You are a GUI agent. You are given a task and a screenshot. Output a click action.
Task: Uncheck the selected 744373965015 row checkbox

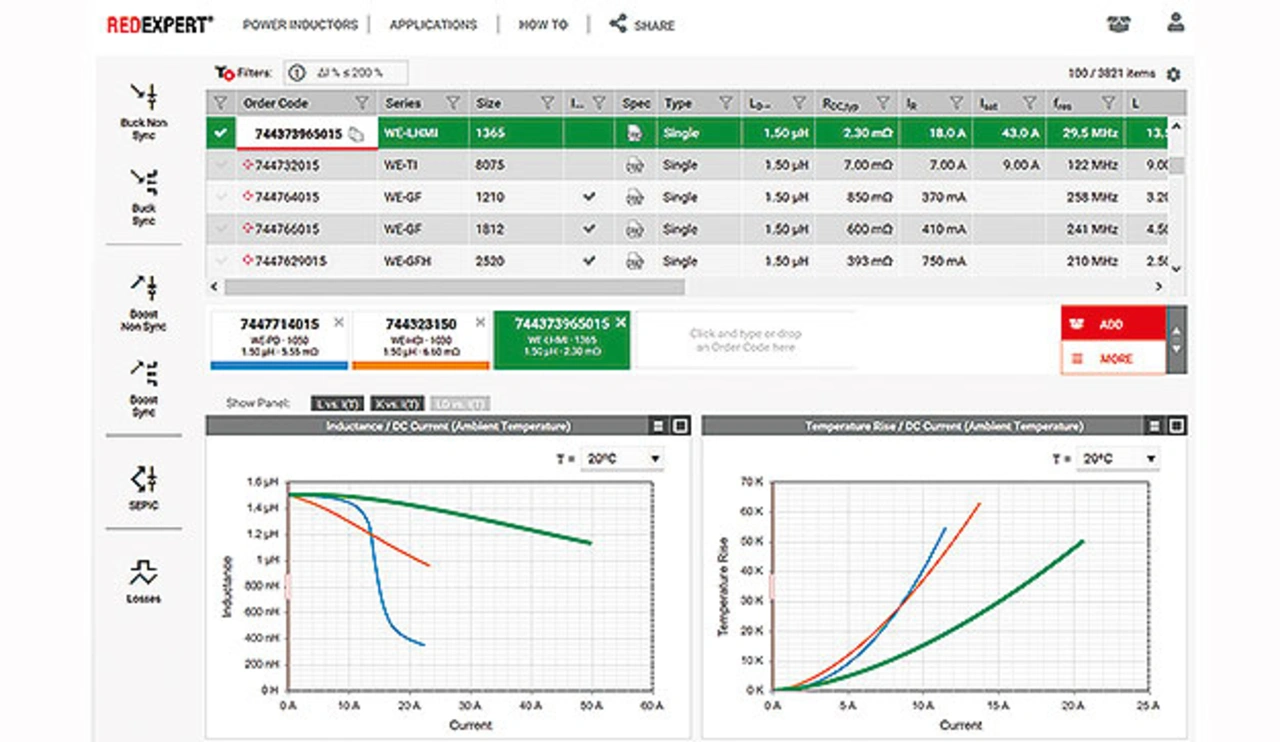pyautogui.click(x=221, y=133)
